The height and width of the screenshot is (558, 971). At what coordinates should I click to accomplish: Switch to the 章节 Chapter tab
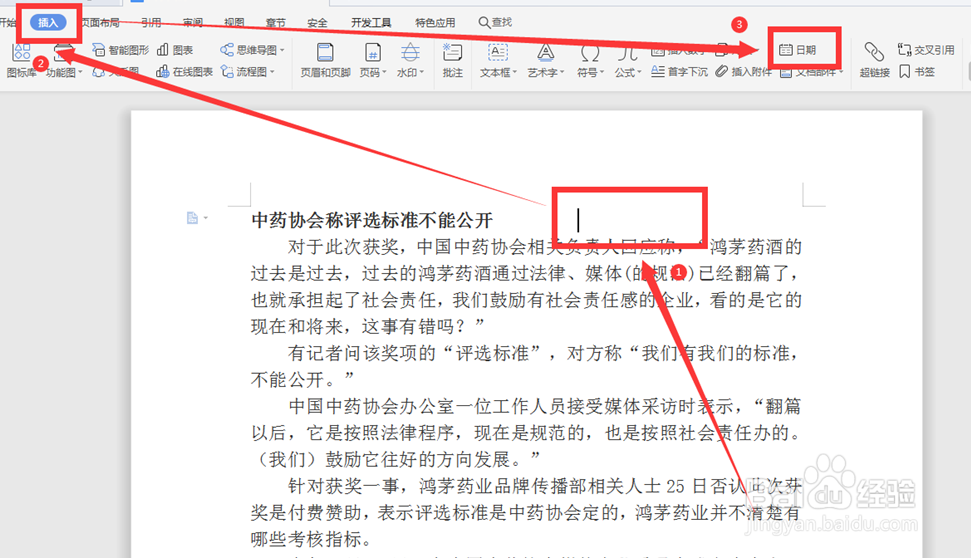pos(276,23)
